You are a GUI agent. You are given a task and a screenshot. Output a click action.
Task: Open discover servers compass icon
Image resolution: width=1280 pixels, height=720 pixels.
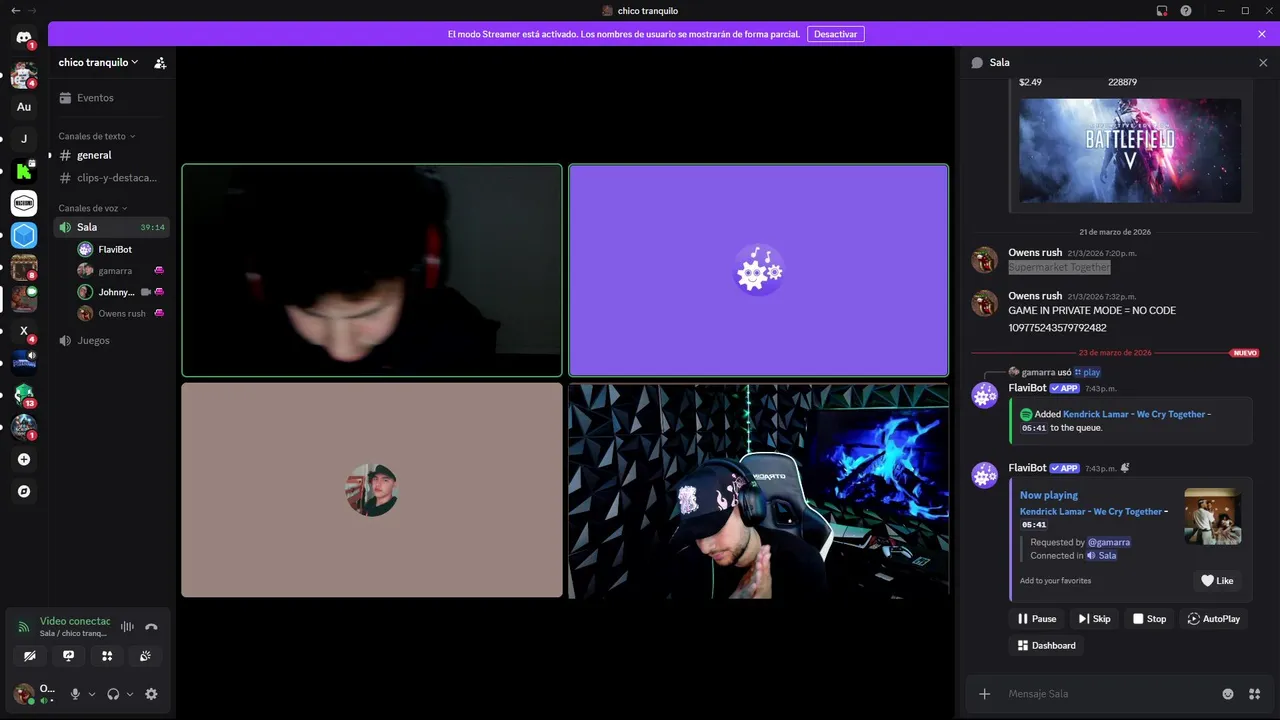(x=24, y=492)
